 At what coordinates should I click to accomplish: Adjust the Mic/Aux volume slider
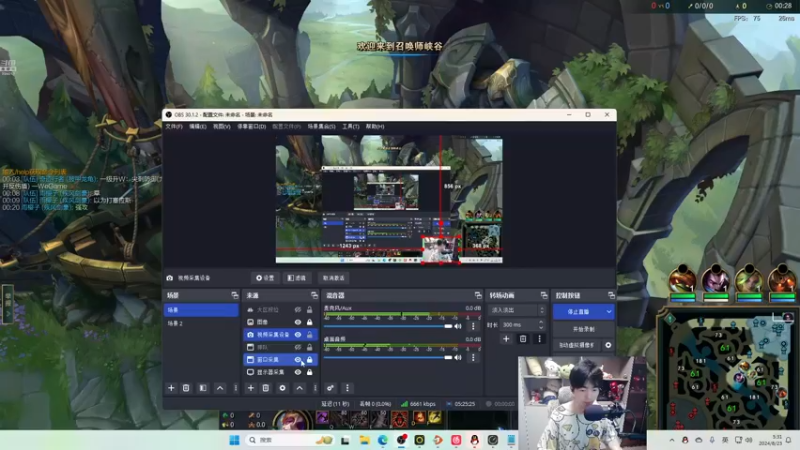(388, 326)
